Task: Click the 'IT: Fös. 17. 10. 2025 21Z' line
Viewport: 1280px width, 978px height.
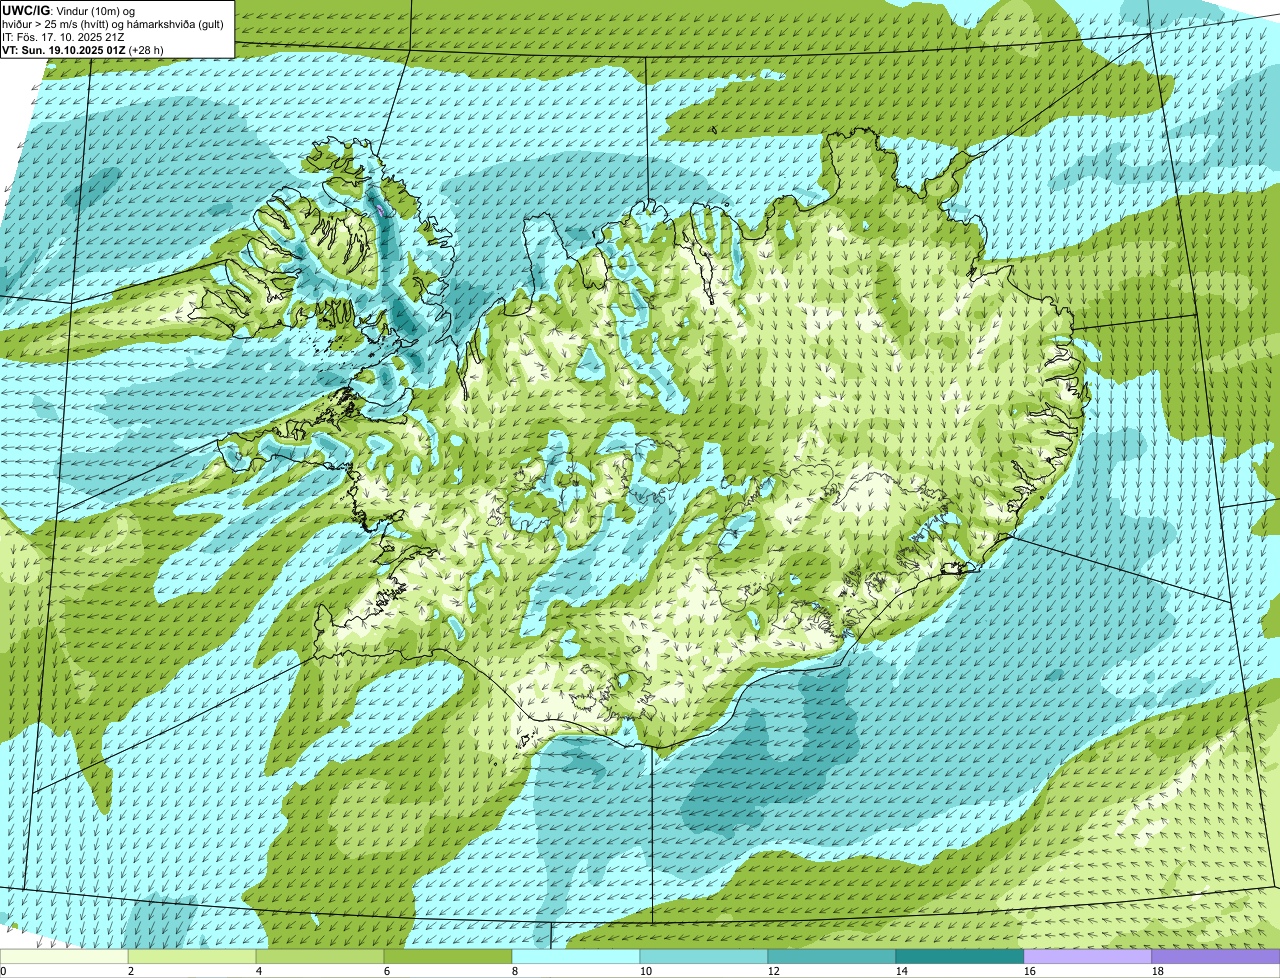Action: 64,36
